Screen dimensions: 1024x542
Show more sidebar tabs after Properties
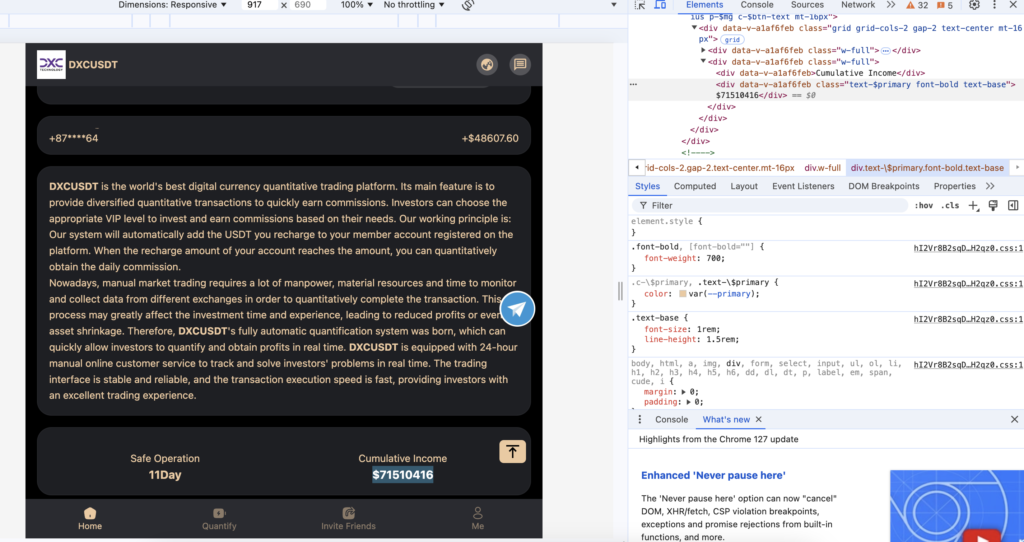pyautogui.click(x=990, y=186)
